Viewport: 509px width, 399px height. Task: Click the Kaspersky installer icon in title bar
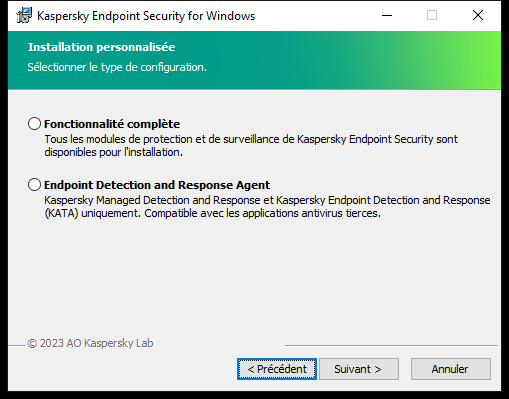click(24, 15)
